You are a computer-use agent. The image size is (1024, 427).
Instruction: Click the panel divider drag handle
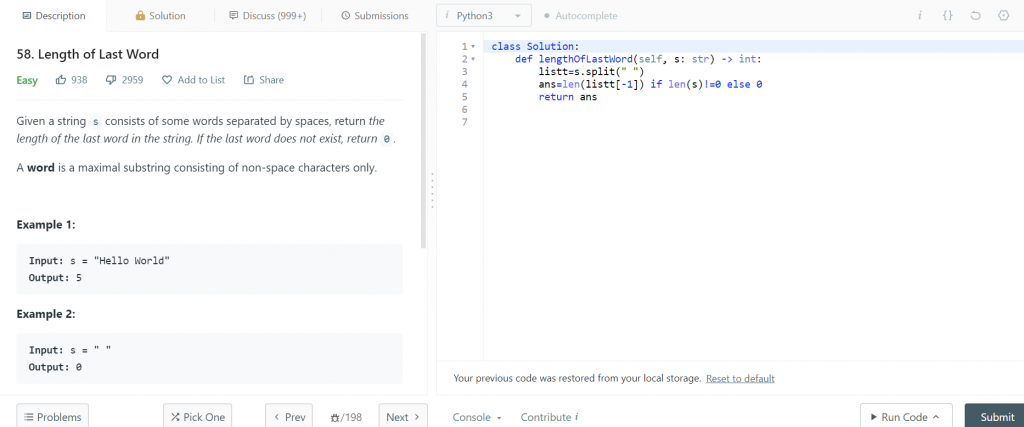coord(432,191)
